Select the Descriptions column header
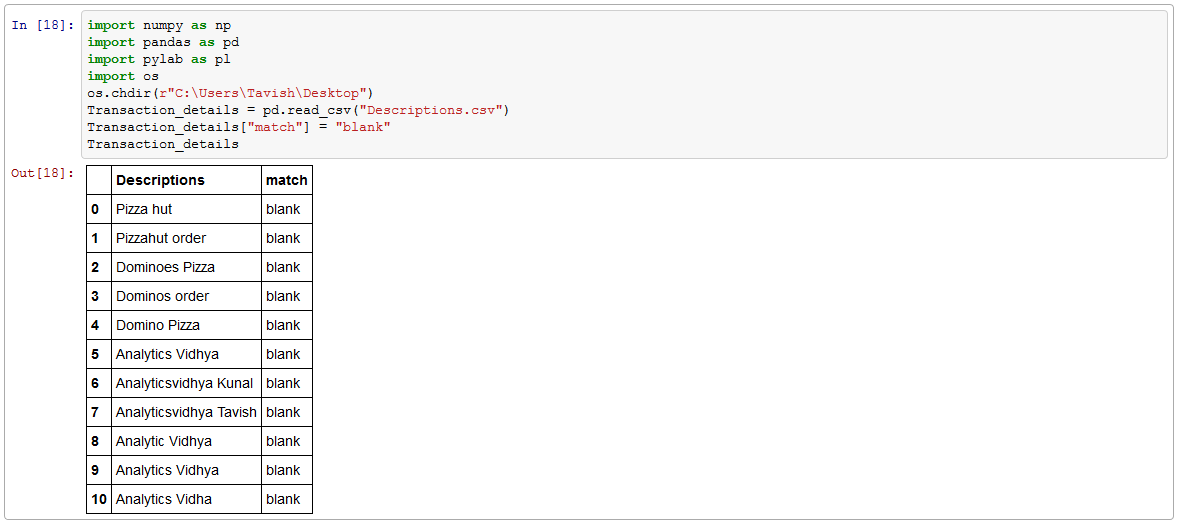The width and height of the screenshot is (1179, 524). coord(160,180)
